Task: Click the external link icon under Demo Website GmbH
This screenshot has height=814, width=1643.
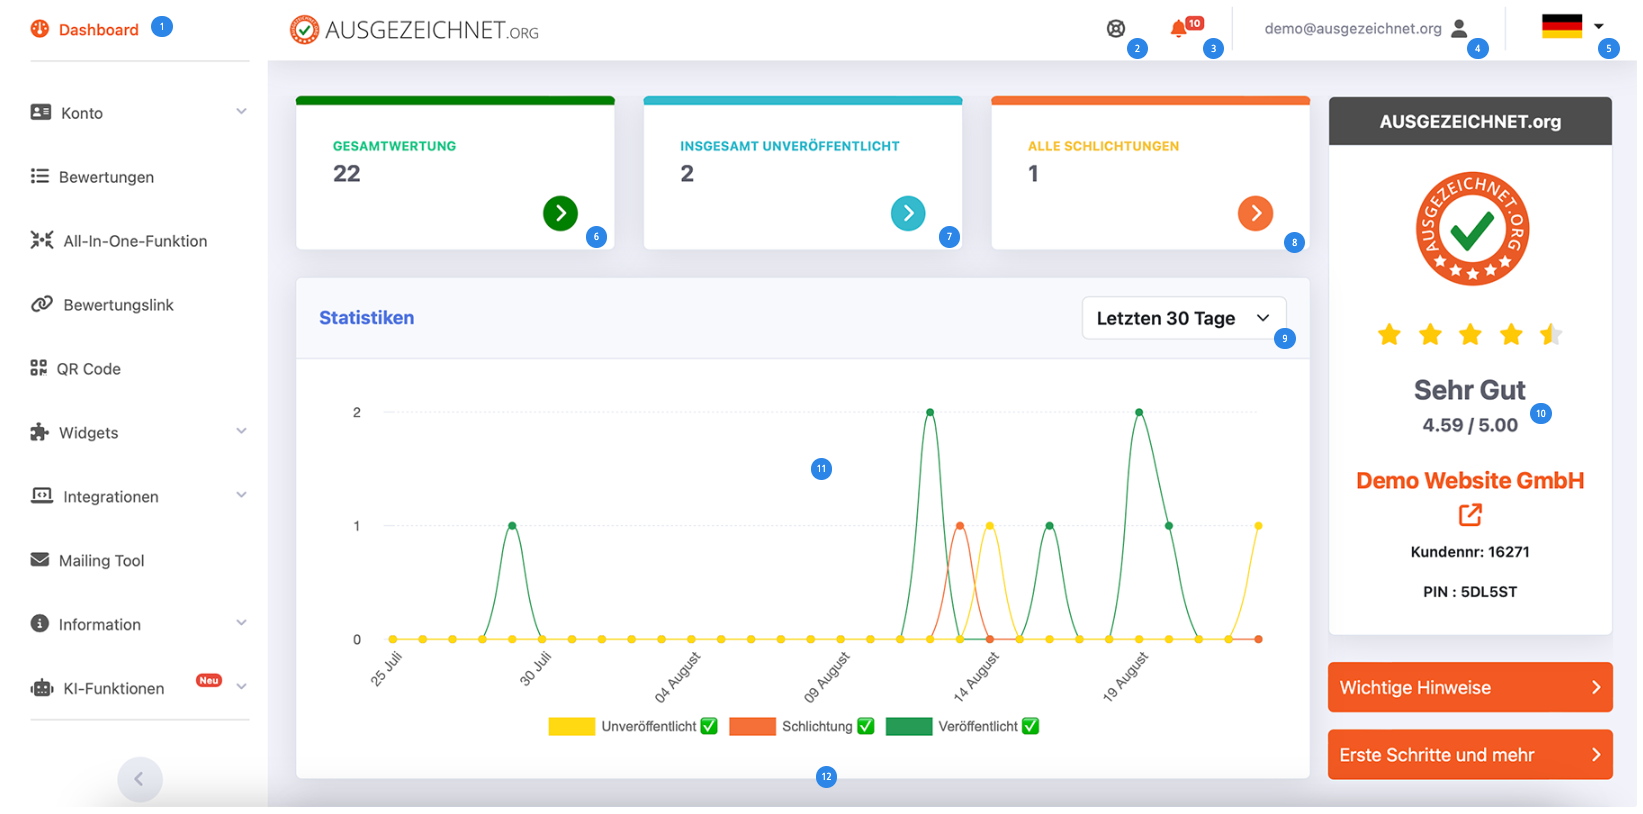Action: [1470, 515]
